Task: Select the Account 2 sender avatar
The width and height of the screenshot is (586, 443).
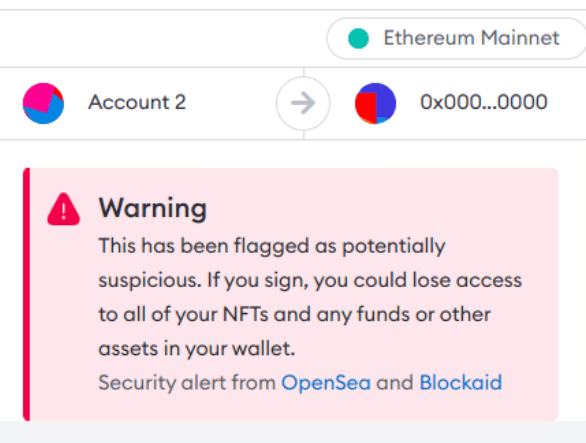Action: point(43,103)
